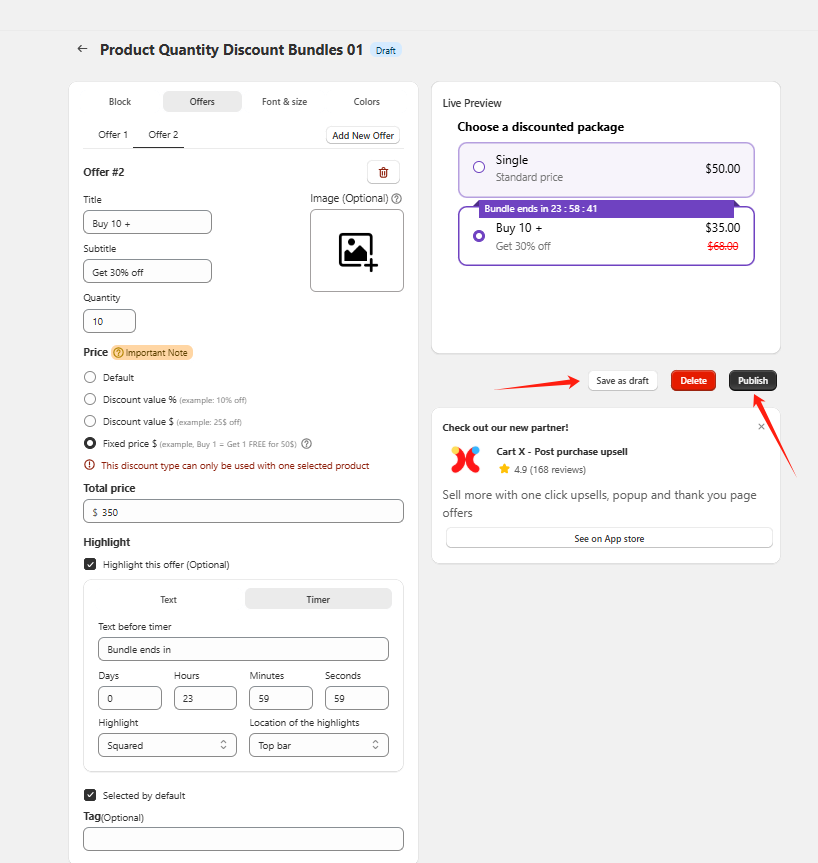This screenshot has height=863, width=818.
Task: Open the Important Note badge
Action: pyautogui.click(x=151, y=353)
